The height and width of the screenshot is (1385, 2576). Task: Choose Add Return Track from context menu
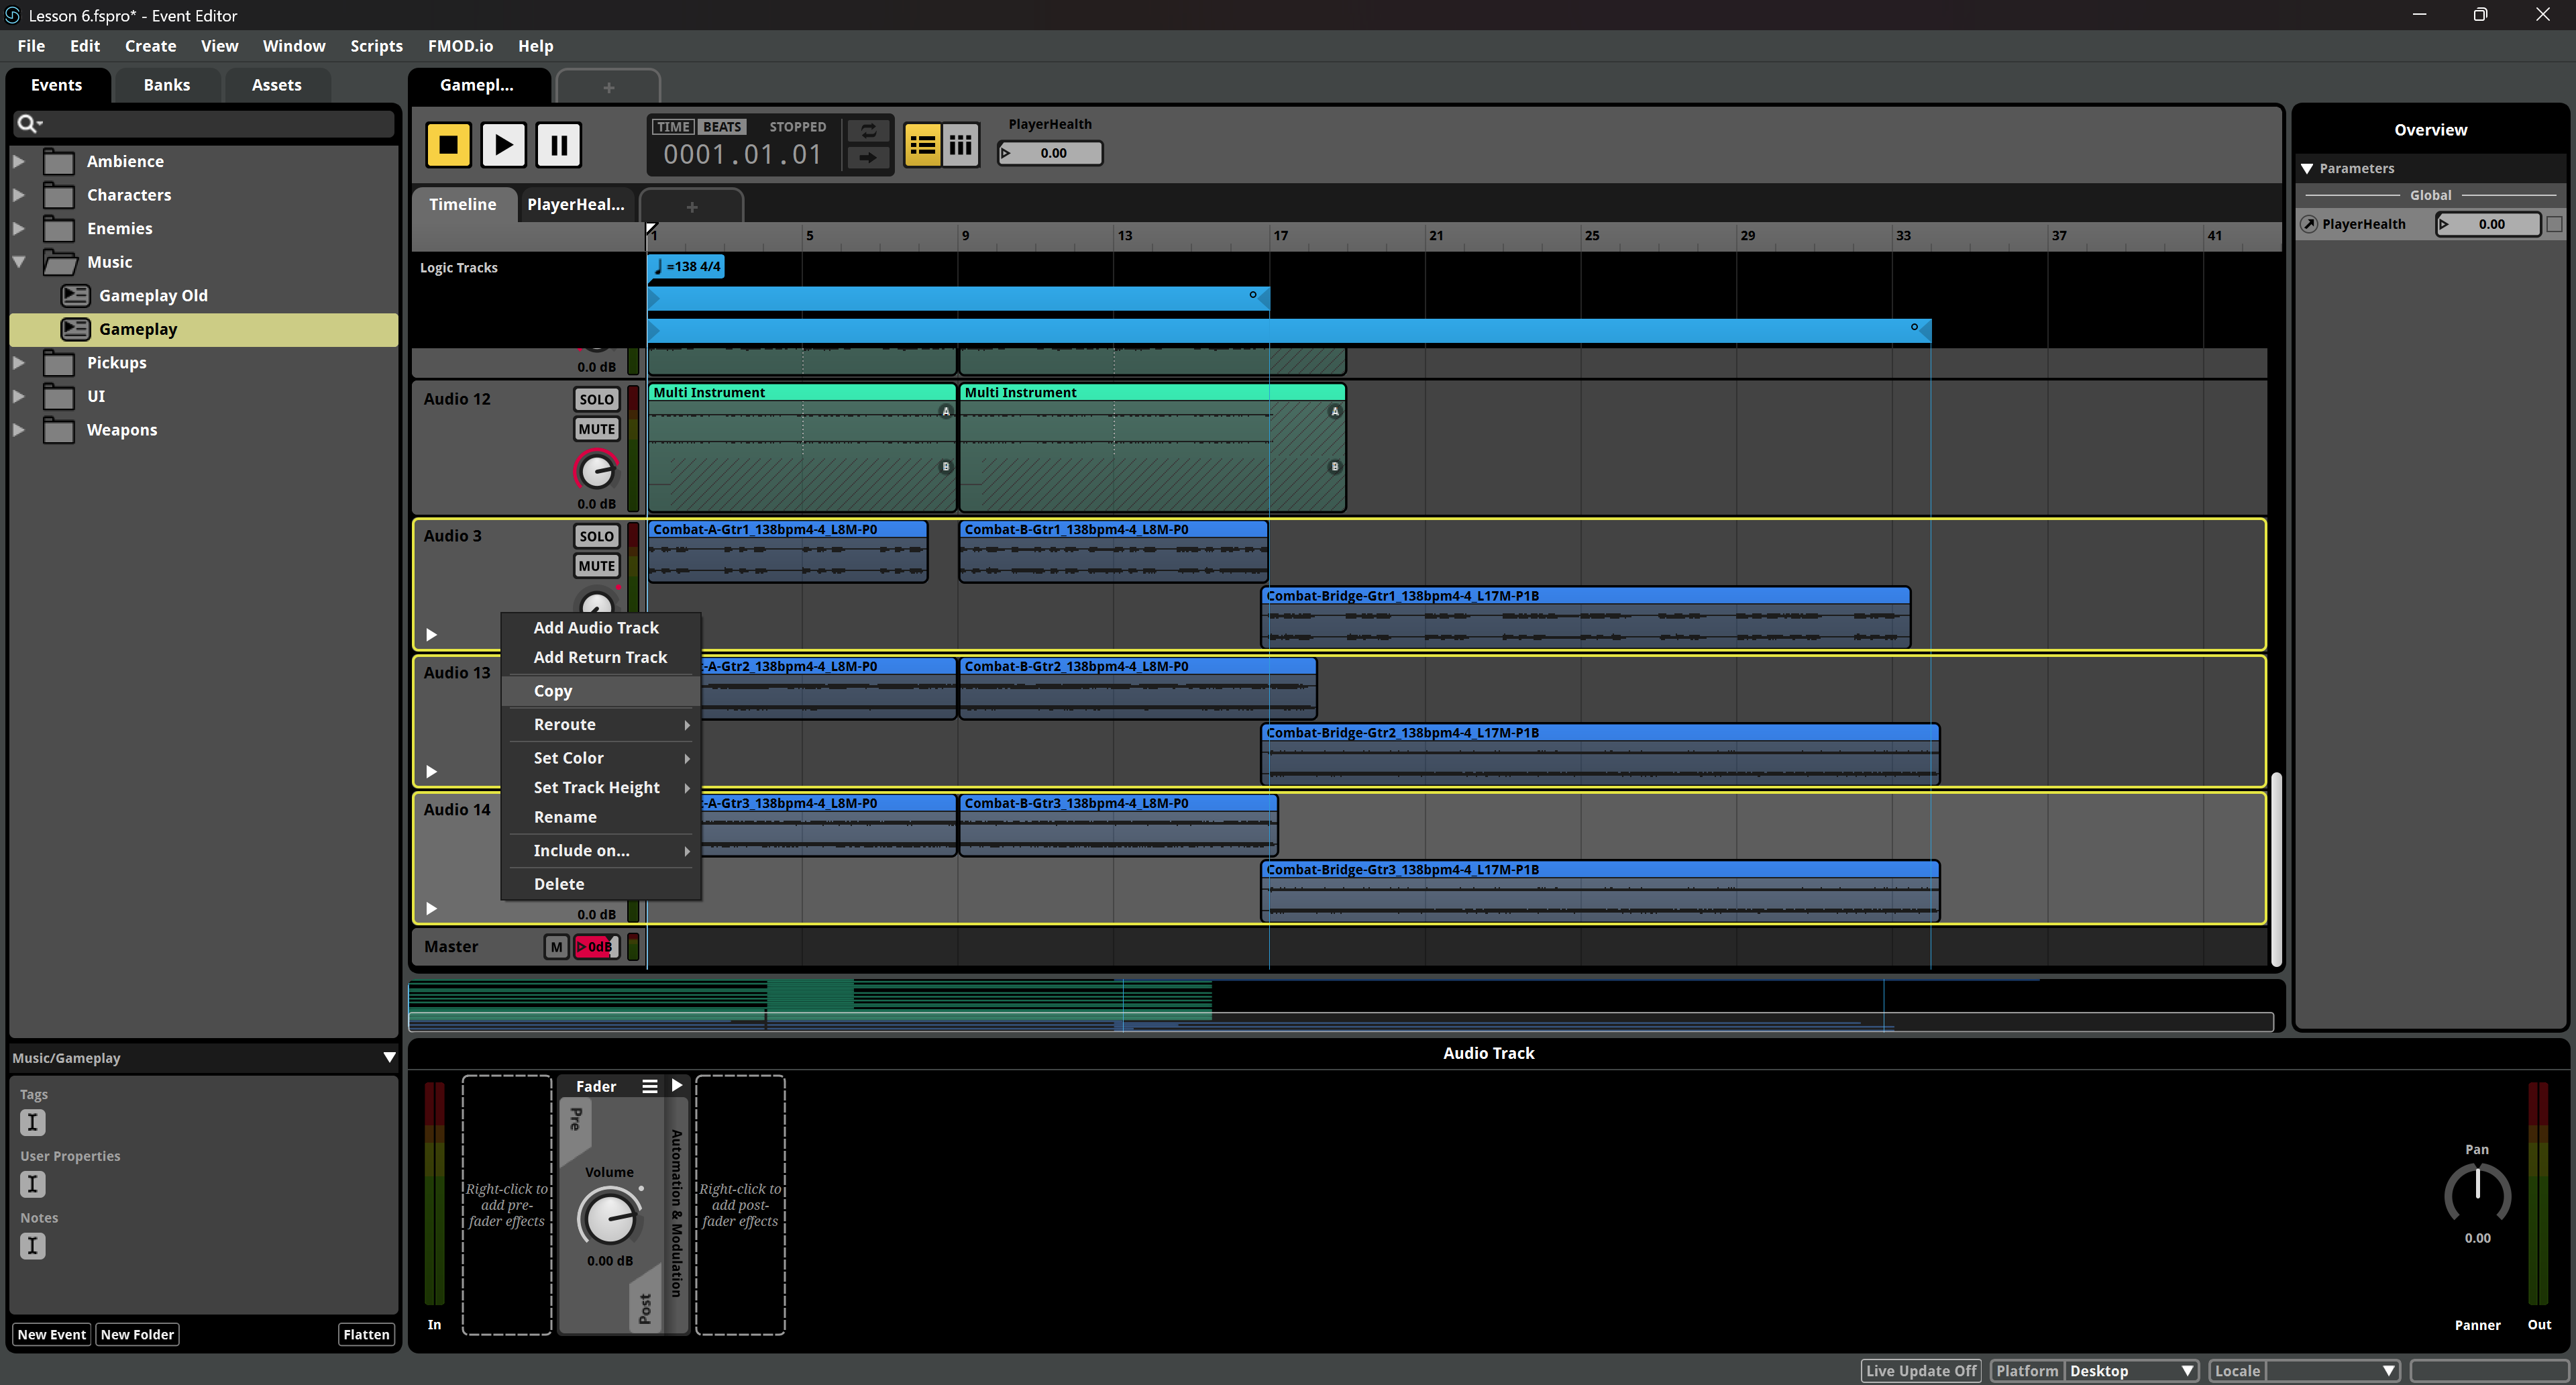point(600,657)
